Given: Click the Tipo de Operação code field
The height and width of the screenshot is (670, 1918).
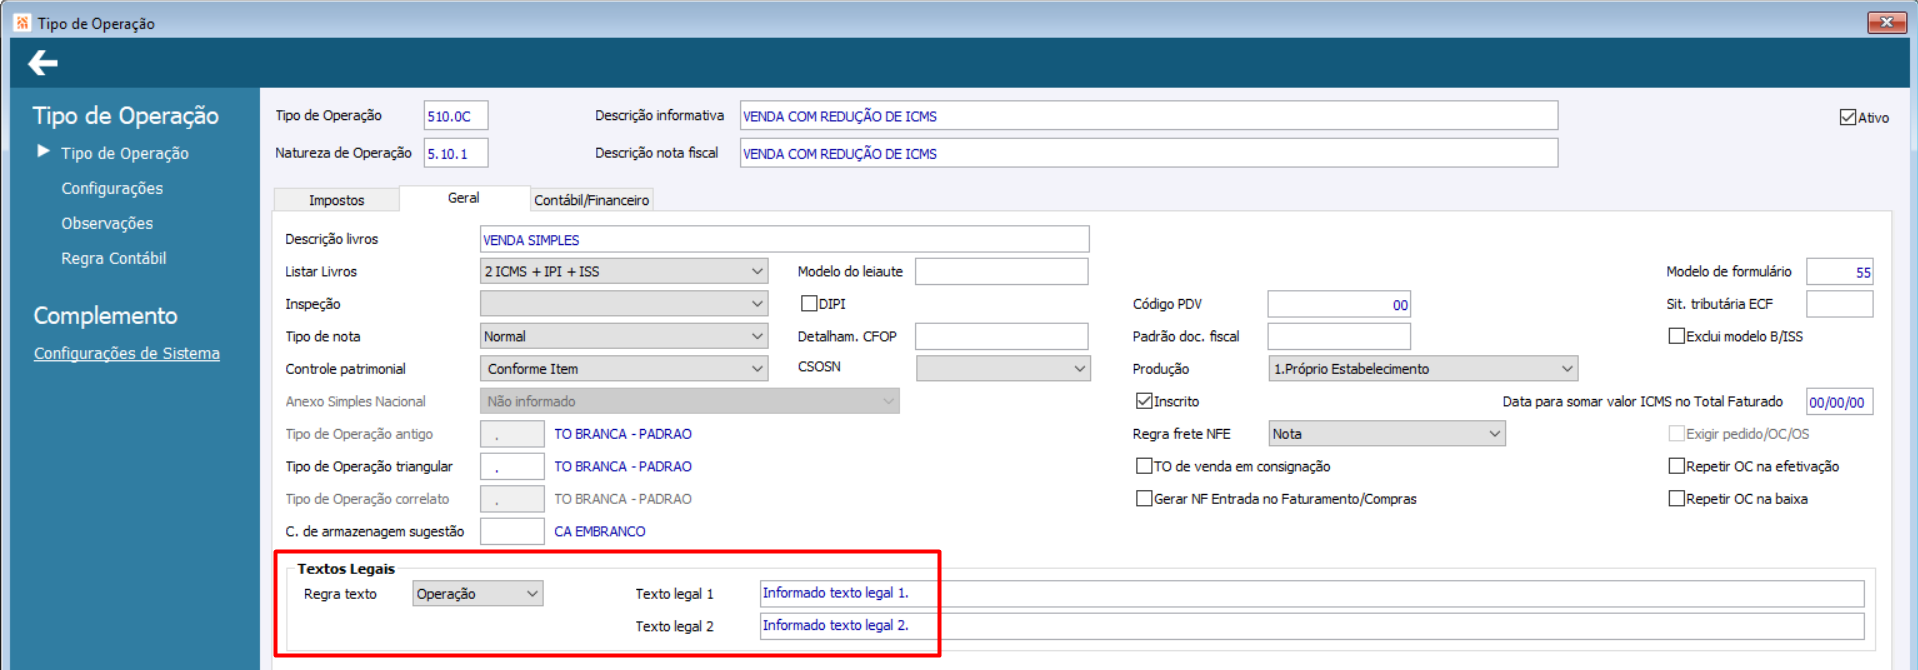Looking at the screenshot, I should pos(456,116).
